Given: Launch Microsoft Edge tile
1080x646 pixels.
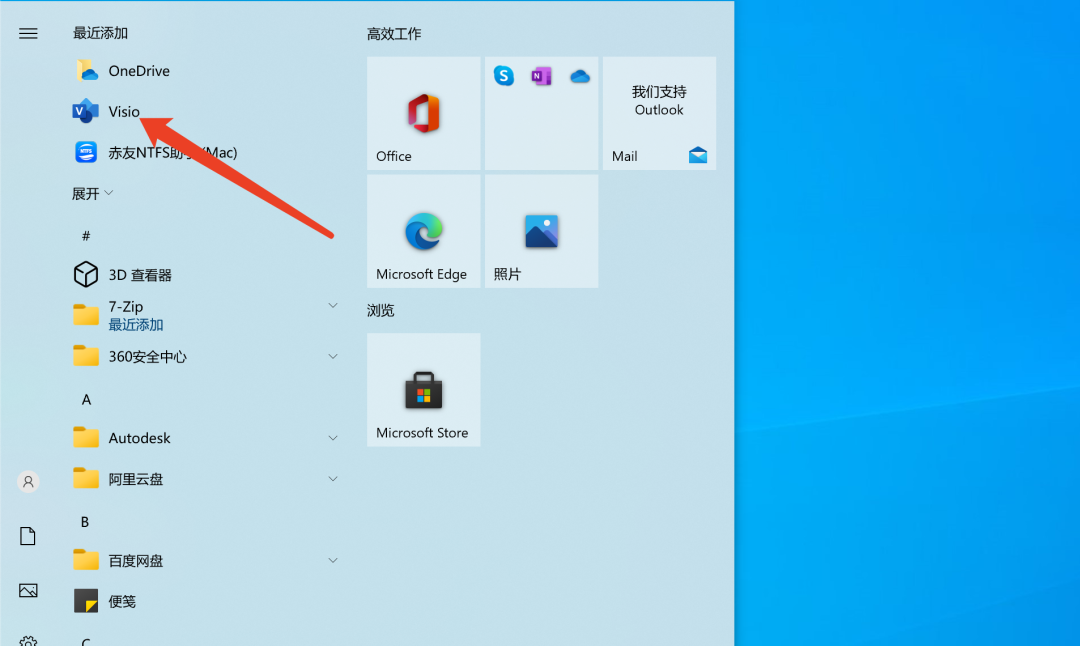Looking at the screenshot, I should (x=423, y=232).
